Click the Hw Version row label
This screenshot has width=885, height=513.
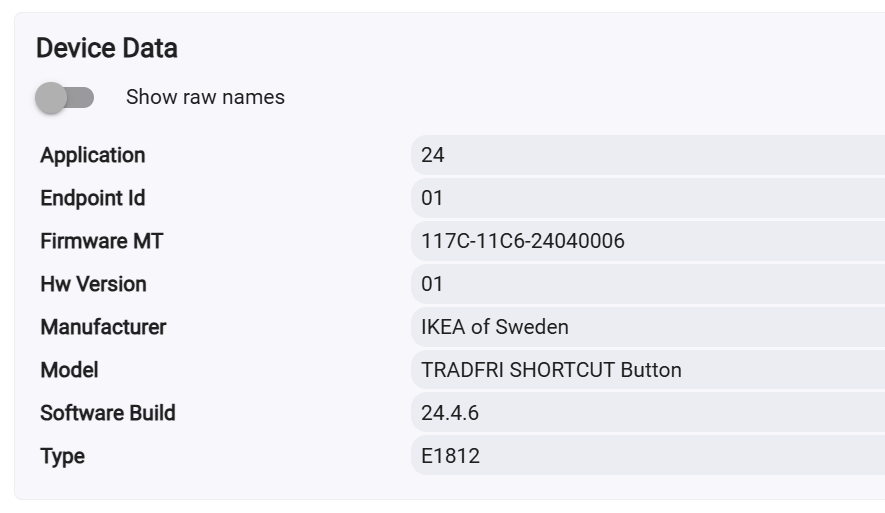[x=93, y=284]
